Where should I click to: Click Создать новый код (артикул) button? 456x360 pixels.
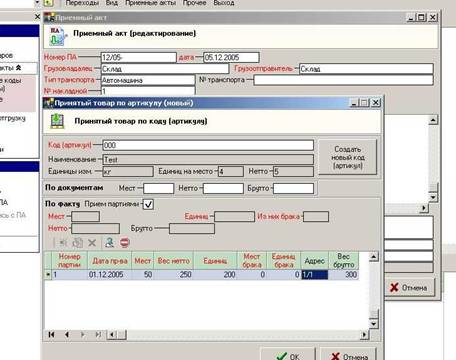tap(348, 157)
